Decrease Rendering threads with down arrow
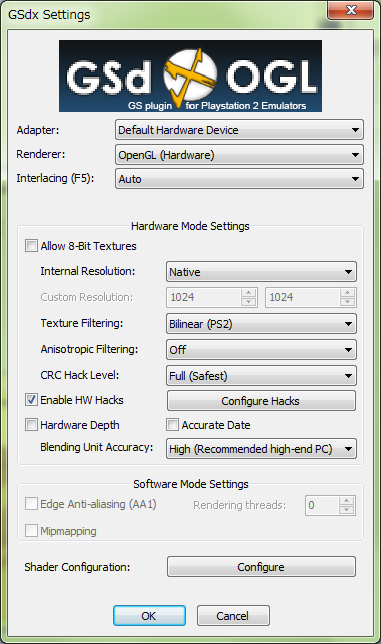 pos(347,510)
